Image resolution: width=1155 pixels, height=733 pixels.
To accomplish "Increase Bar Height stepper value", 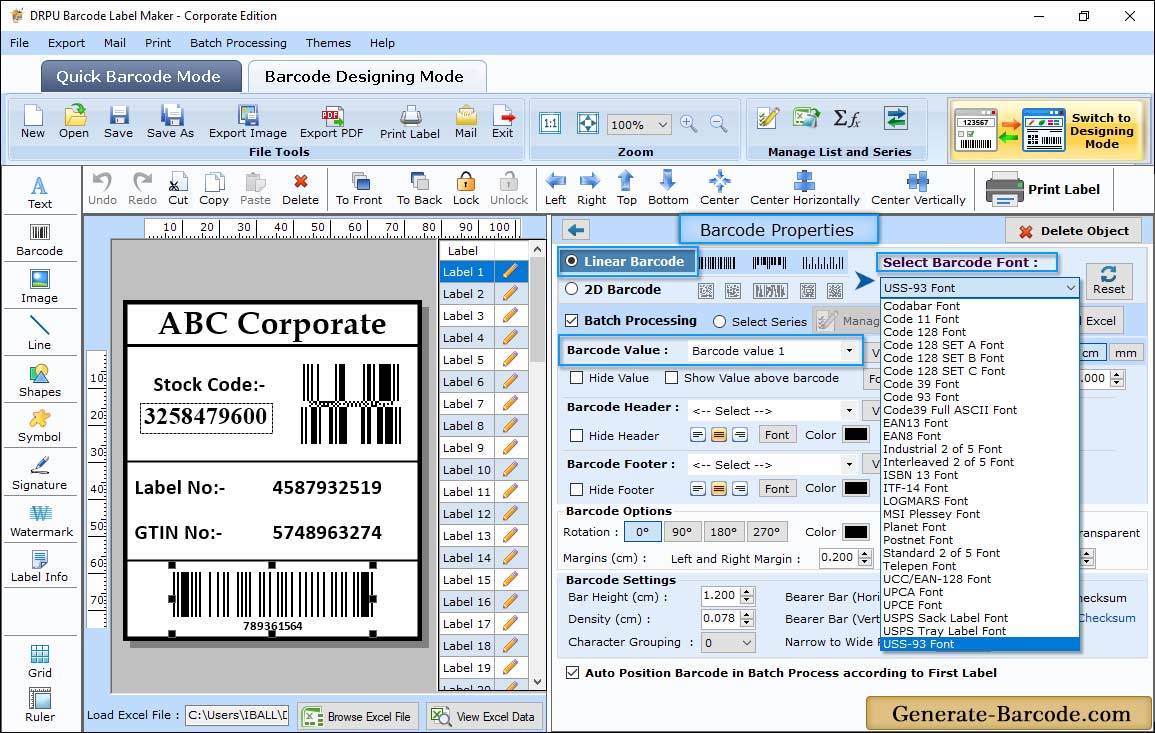I will (x=748, y=592).
